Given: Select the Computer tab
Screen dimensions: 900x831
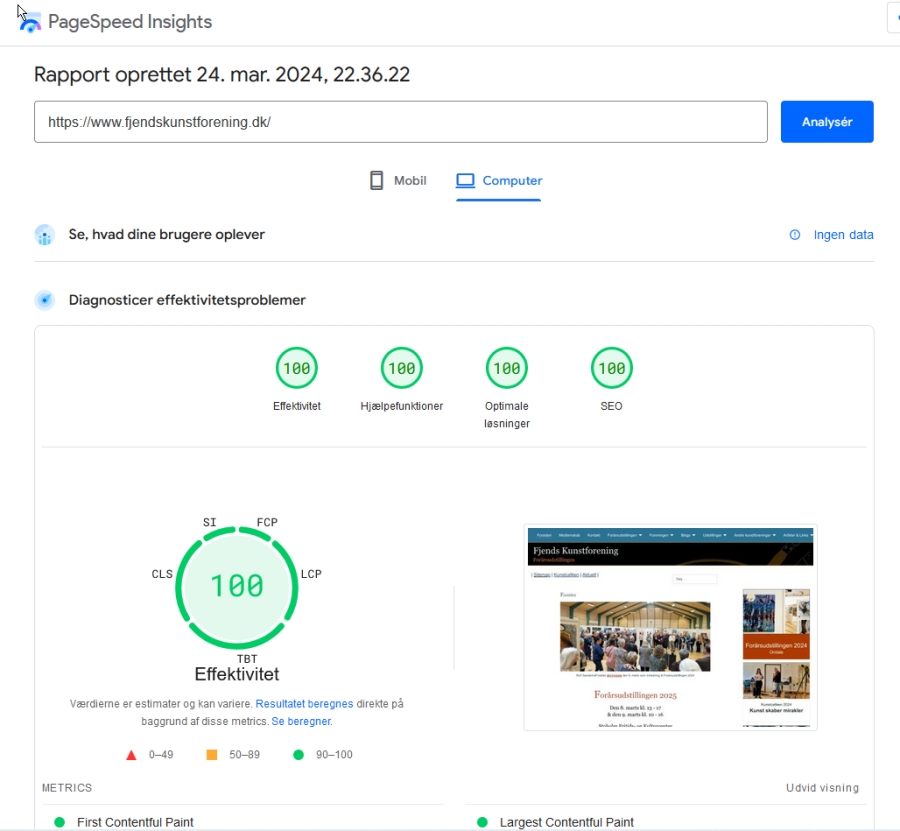Looking at the screenshot, I should click(498, 181).
